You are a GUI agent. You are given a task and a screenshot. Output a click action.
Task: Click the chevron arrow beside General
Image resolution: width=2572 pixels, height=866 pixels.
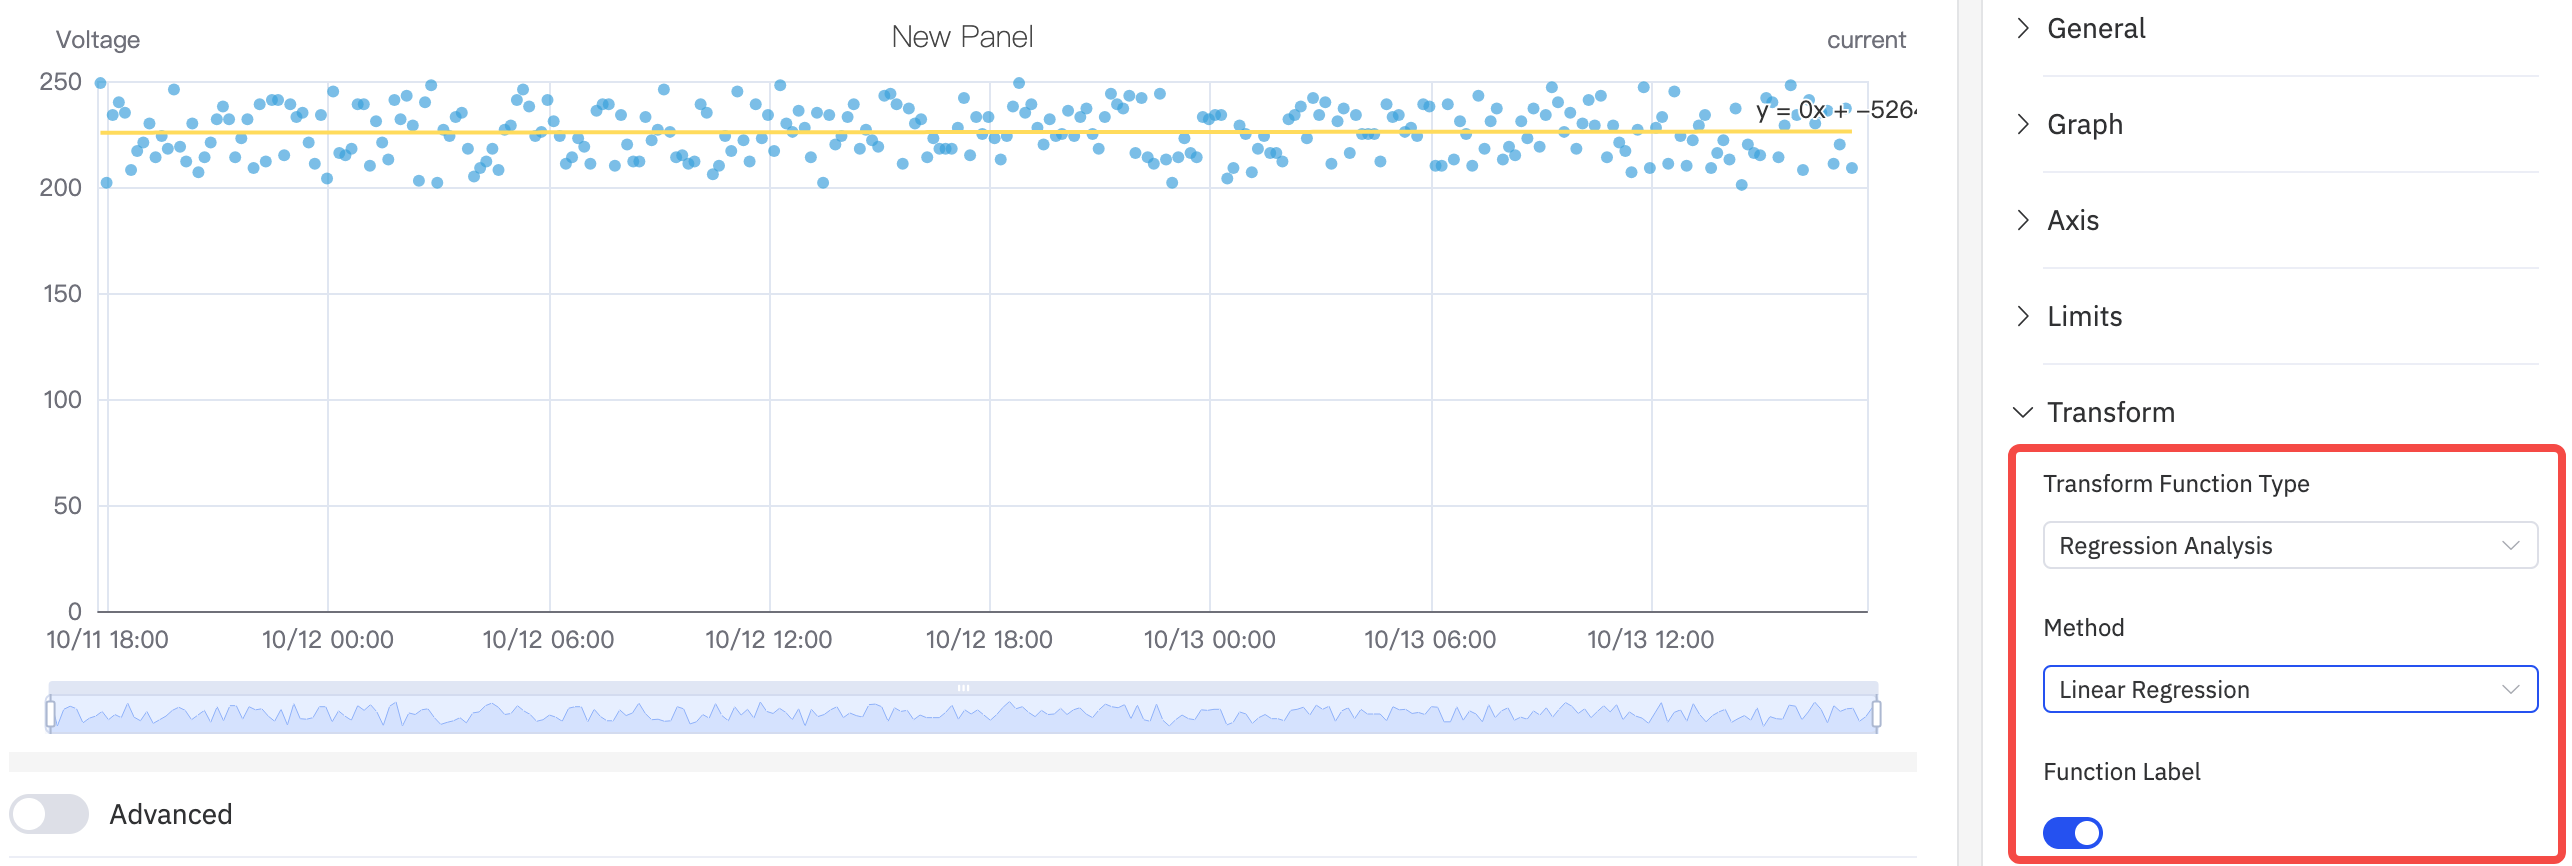[2023, 28]
